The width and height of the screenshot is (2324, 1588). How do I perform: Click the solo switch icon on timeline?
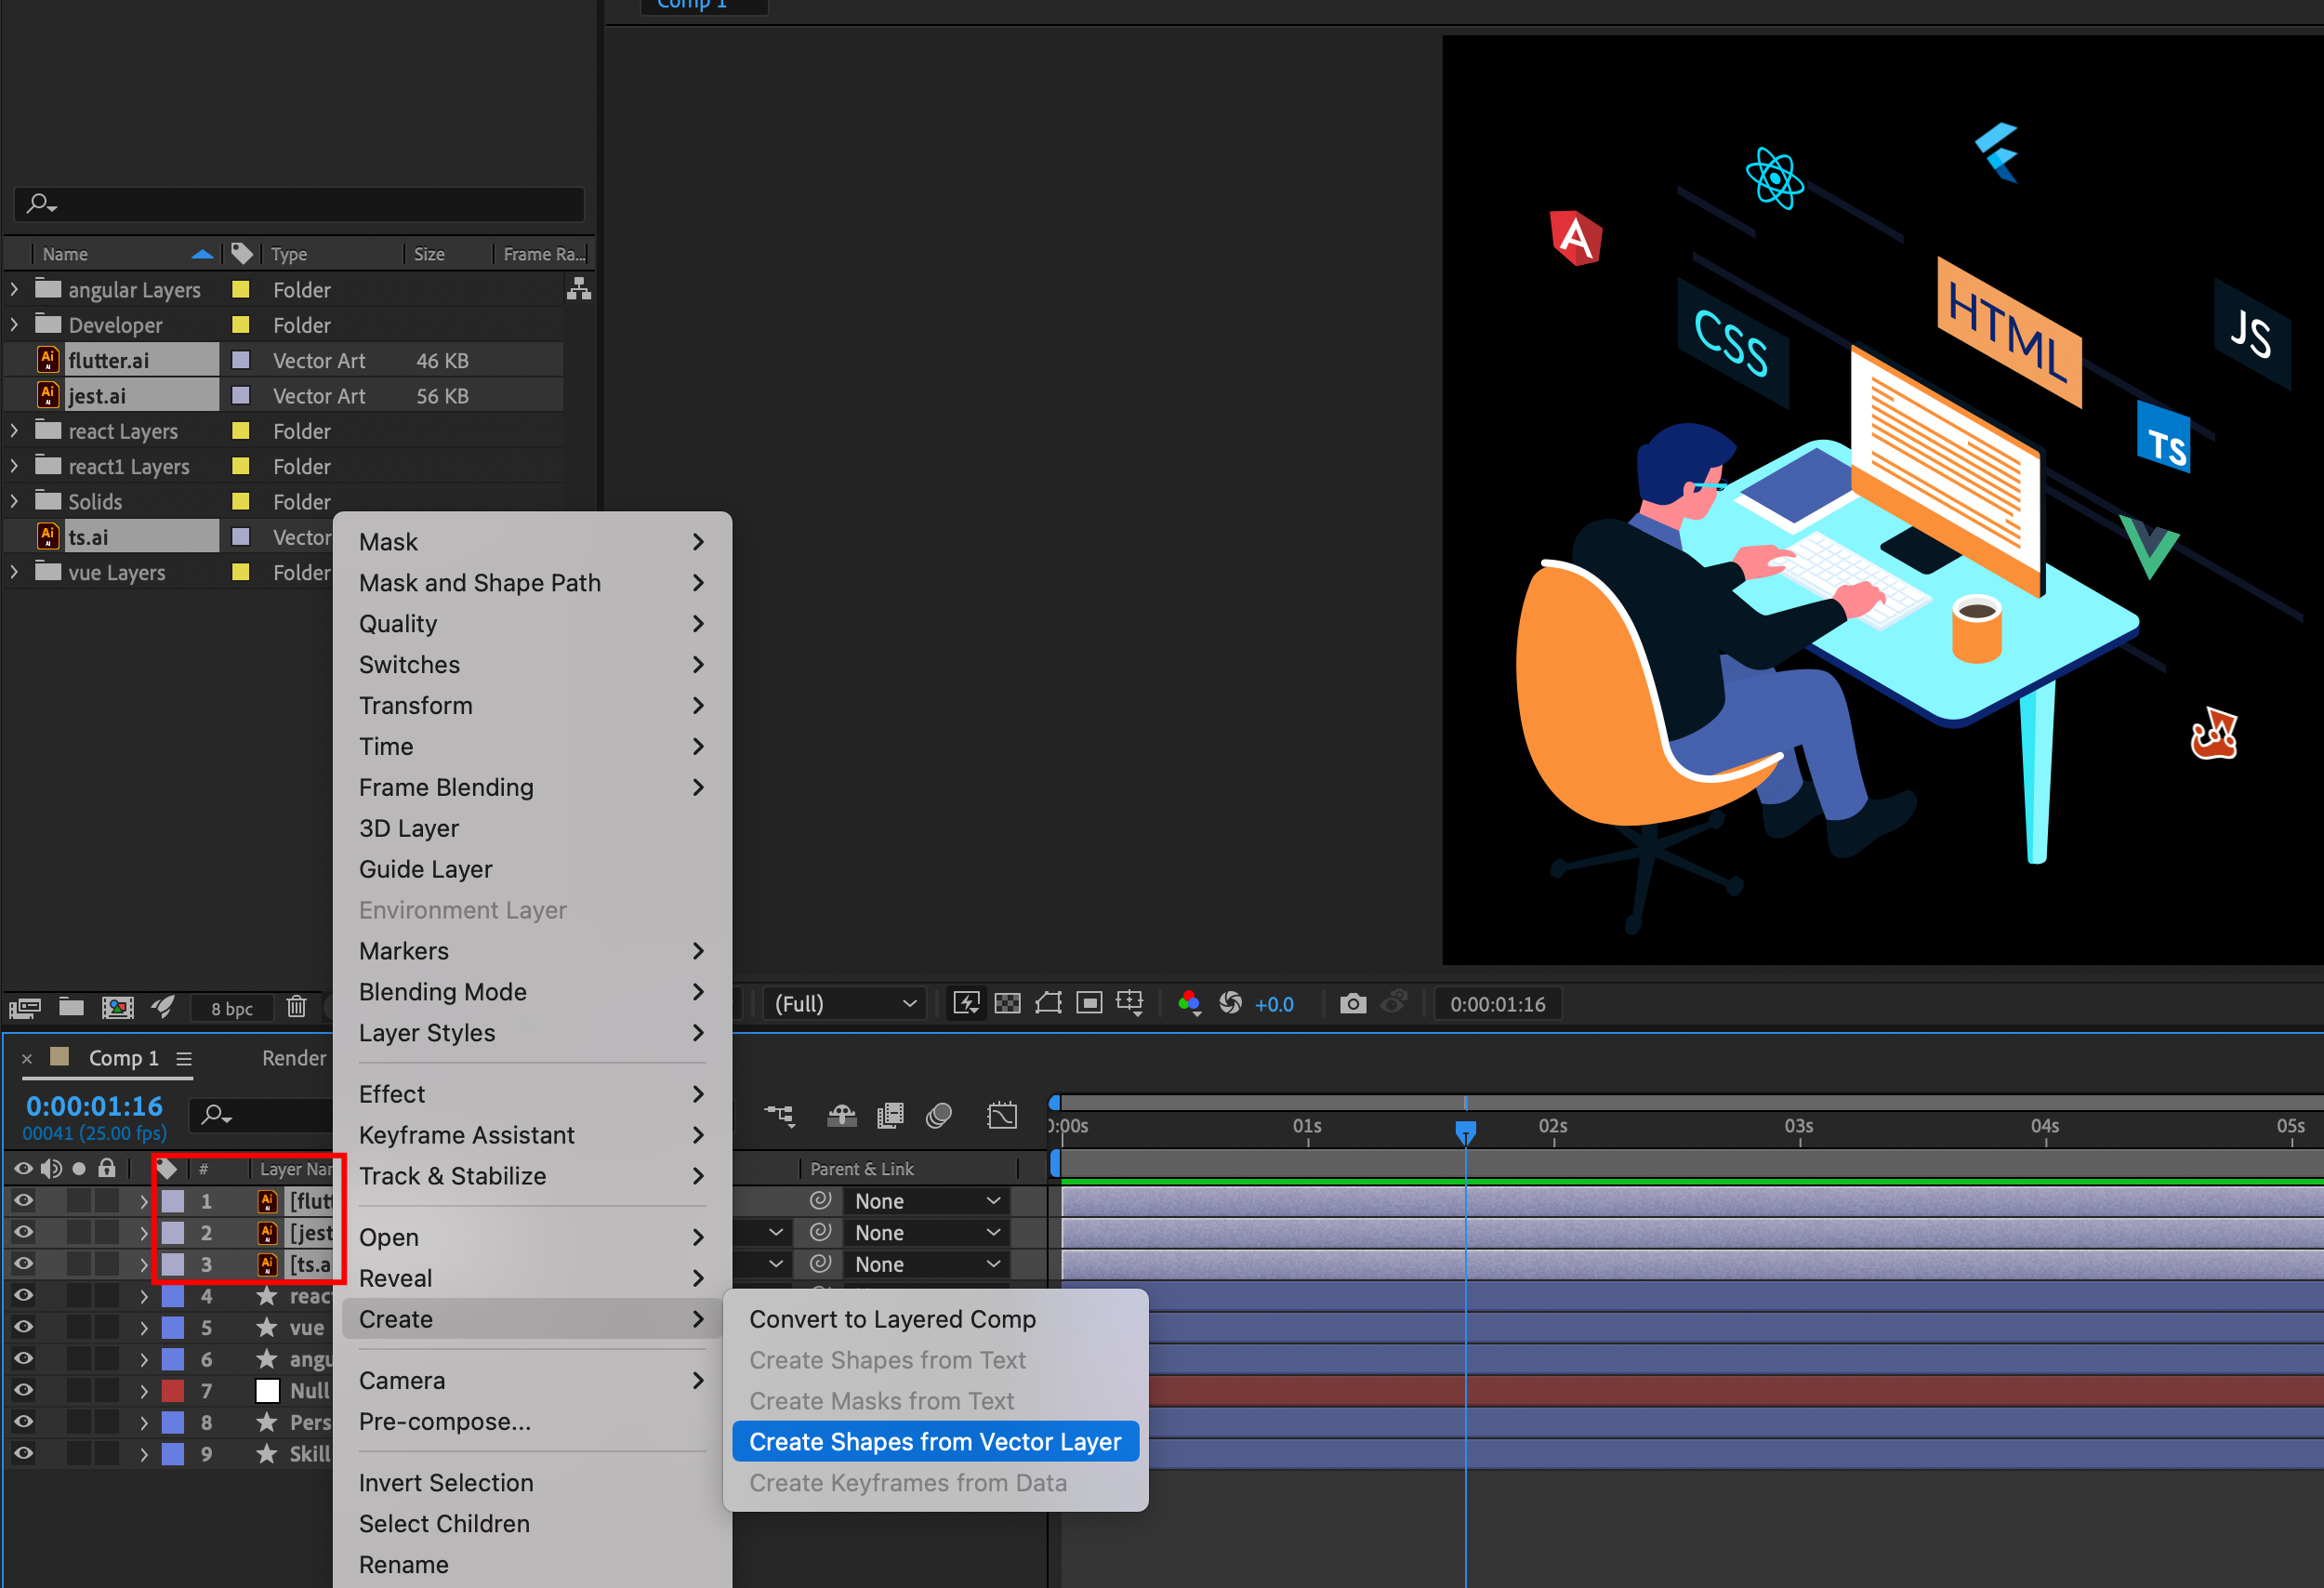coord(79,1168)
